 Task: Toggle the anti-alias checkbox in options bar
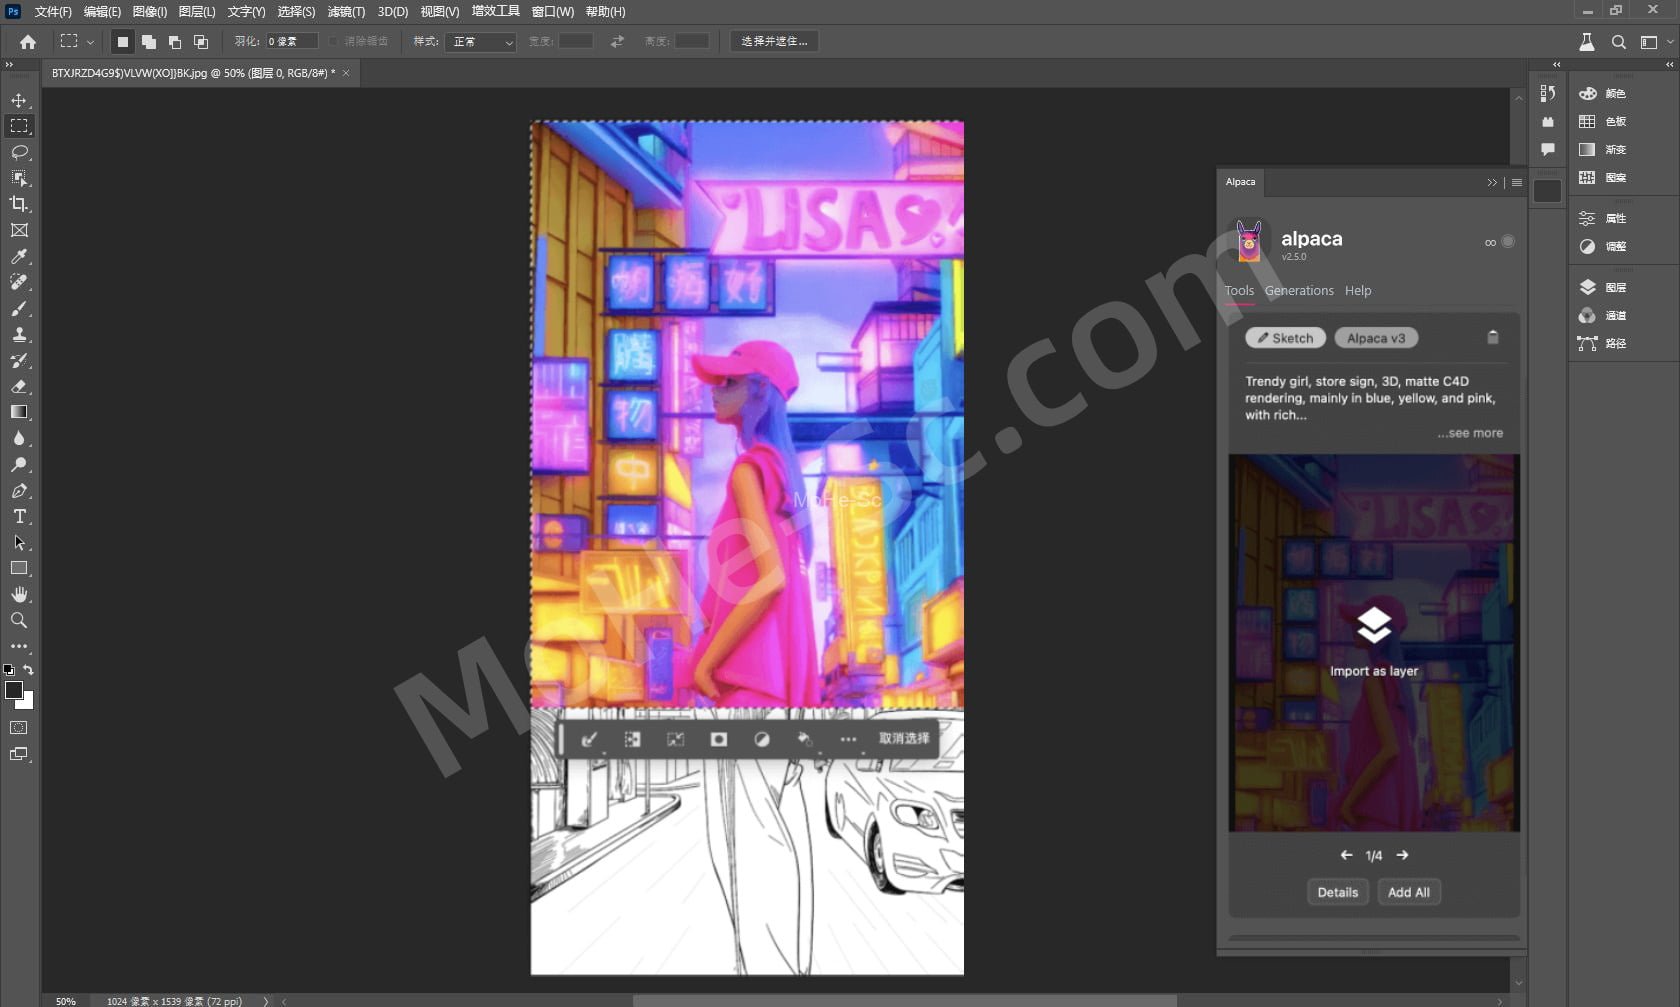point(335,42)
